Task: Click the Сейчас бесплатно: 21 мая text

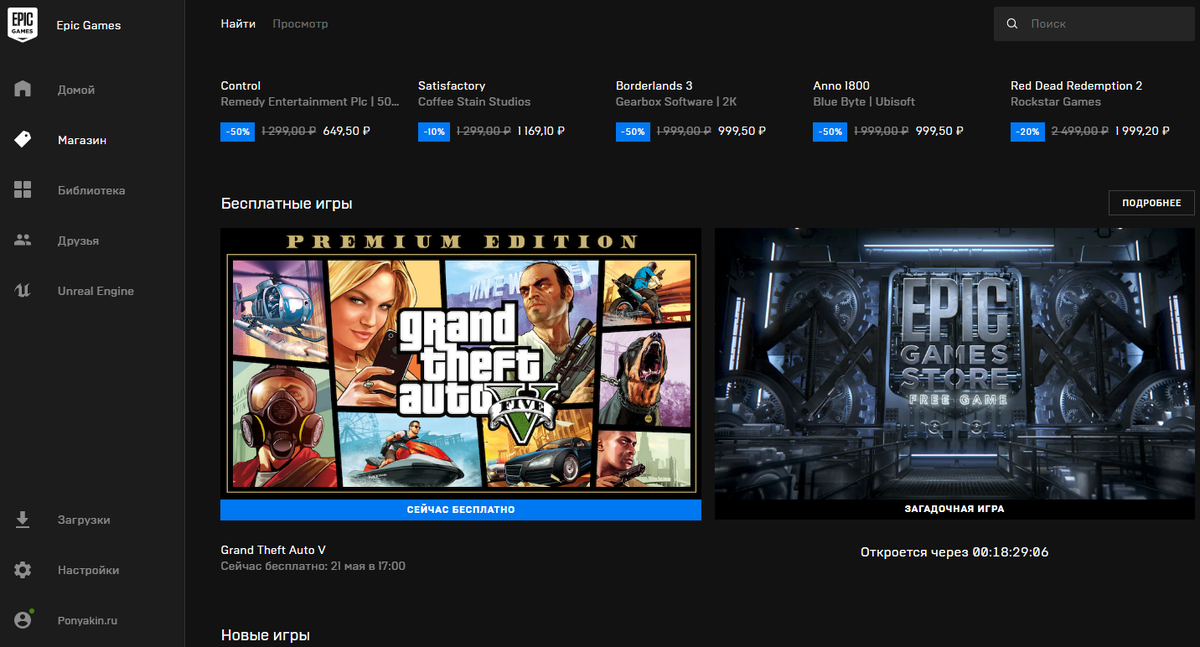Action: 313,566
